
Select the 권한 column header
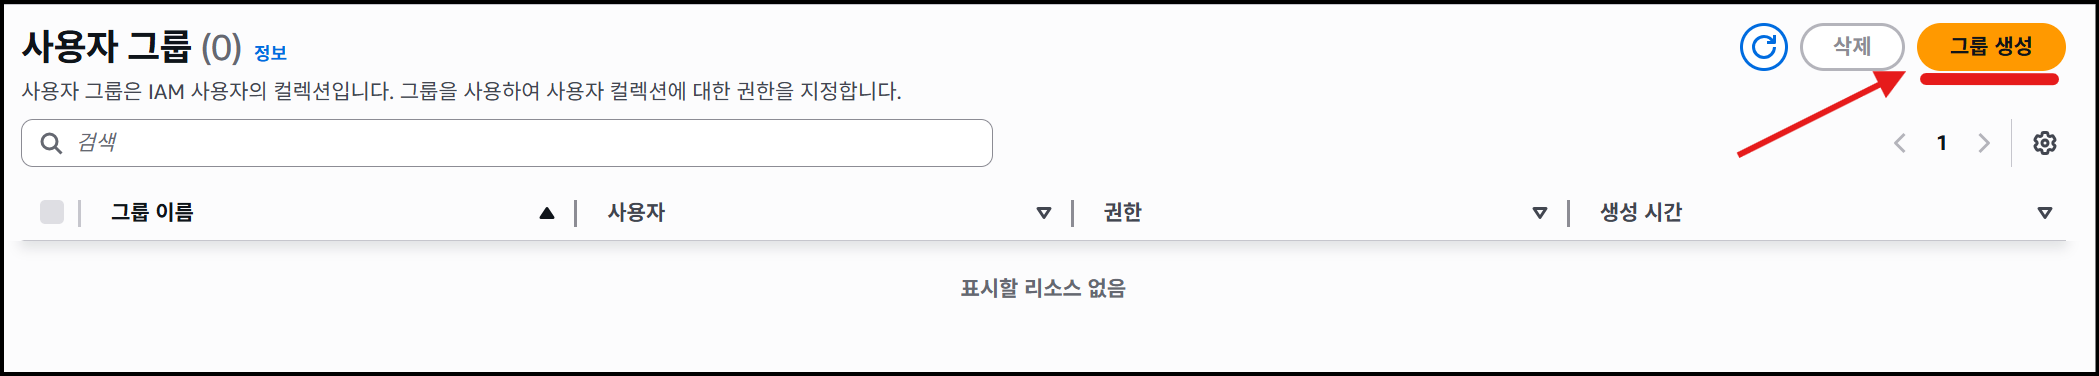1122,212
